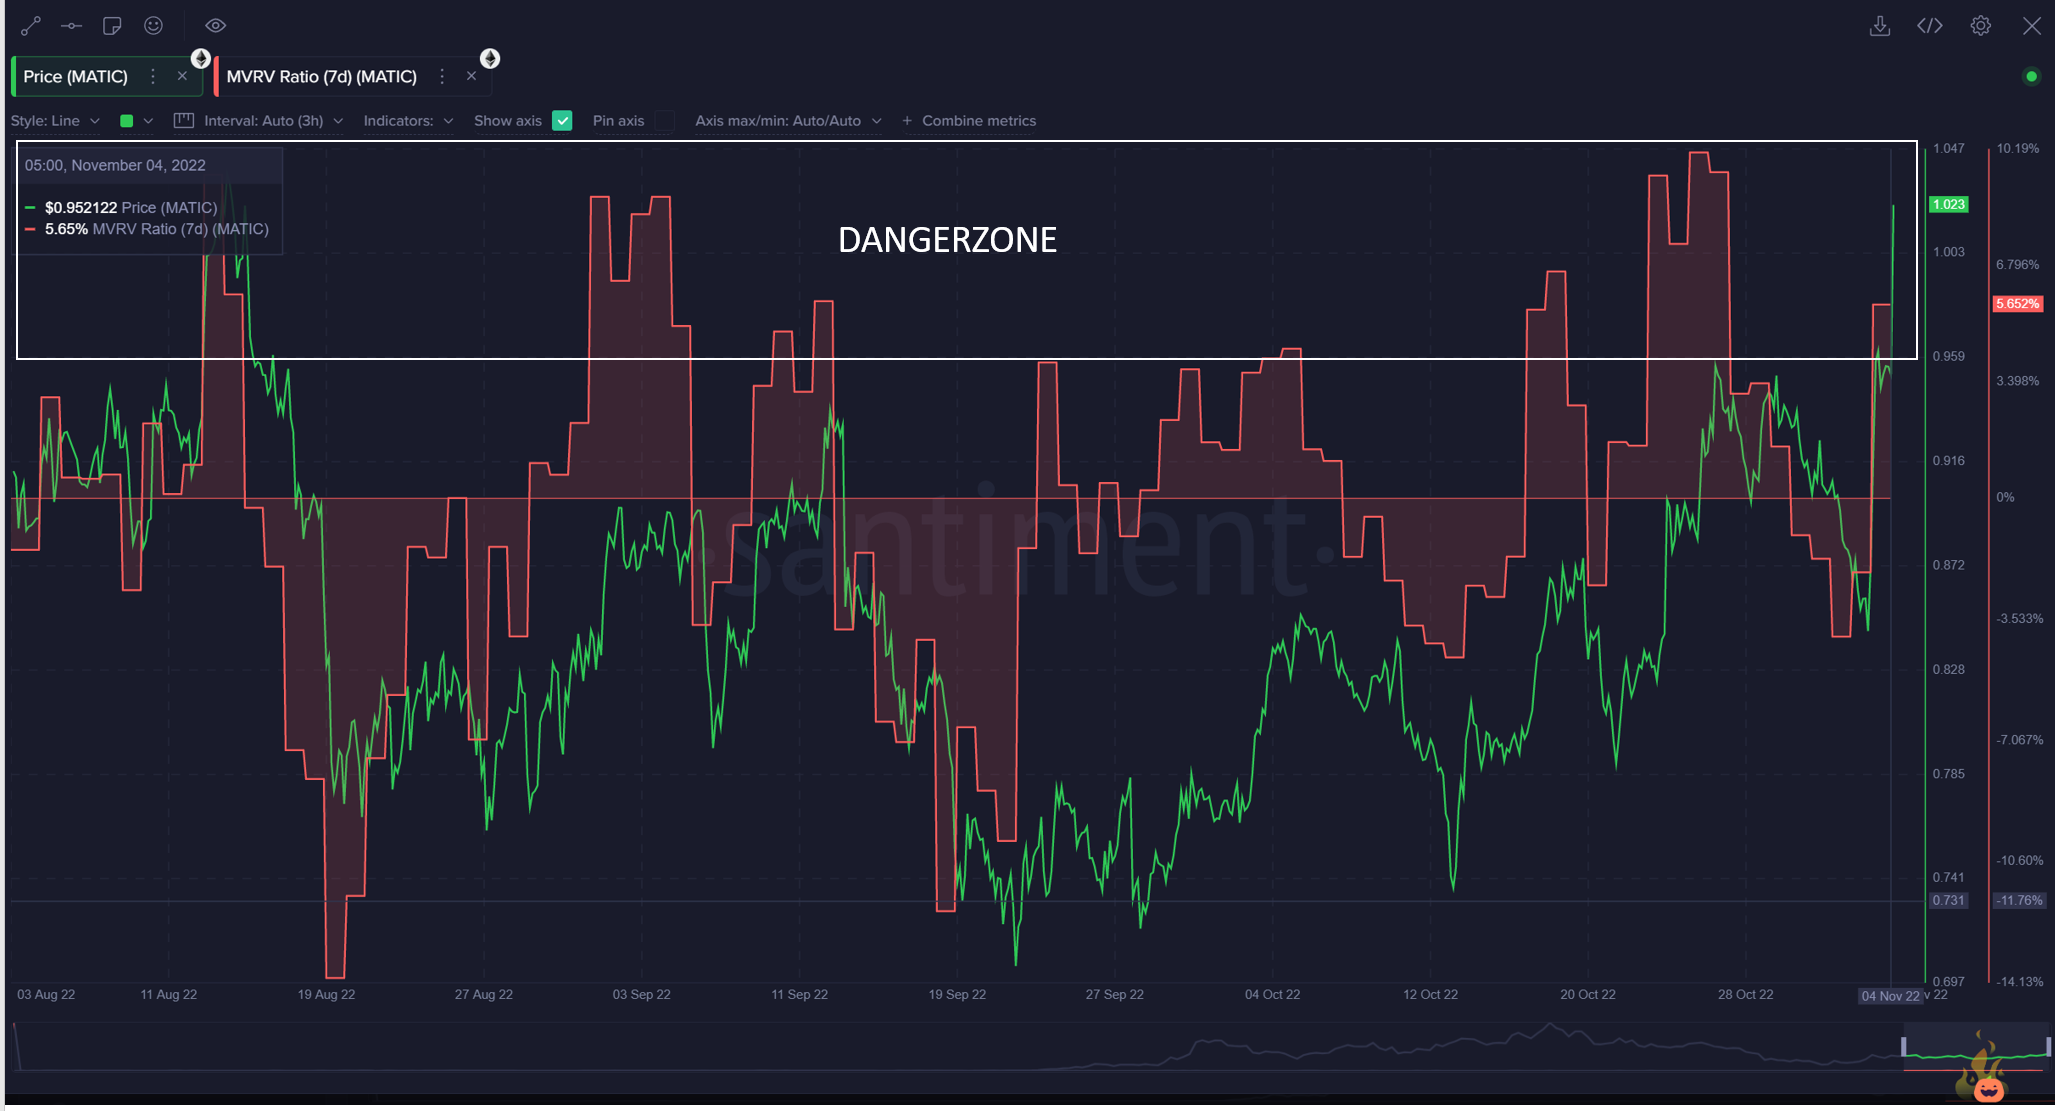Select the horizontal ray drawing tool
This screenshot has width=2055, height=1111.
click(x=71, y=26)
